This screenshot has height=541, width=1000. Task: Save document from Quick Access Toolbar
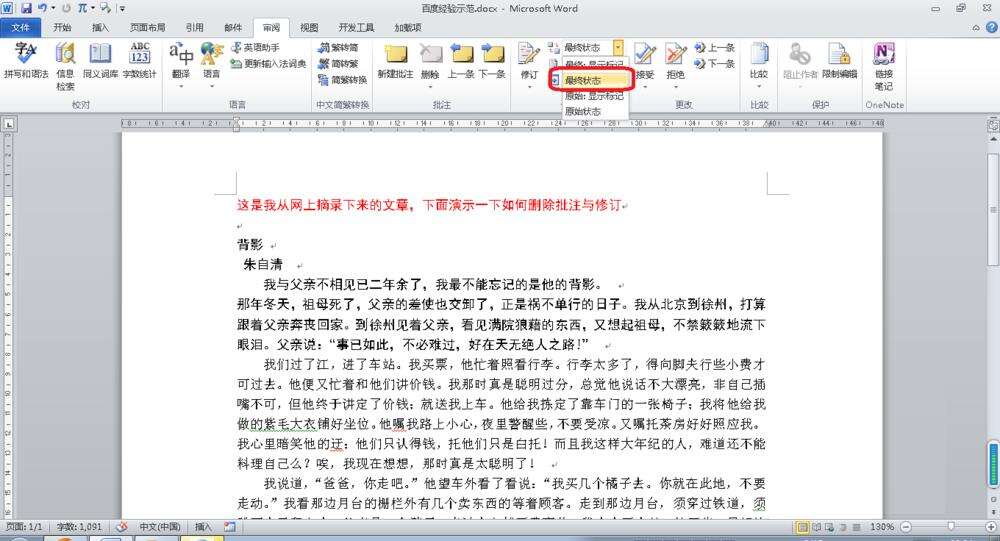pyautogui.click(x=26, y=8)
